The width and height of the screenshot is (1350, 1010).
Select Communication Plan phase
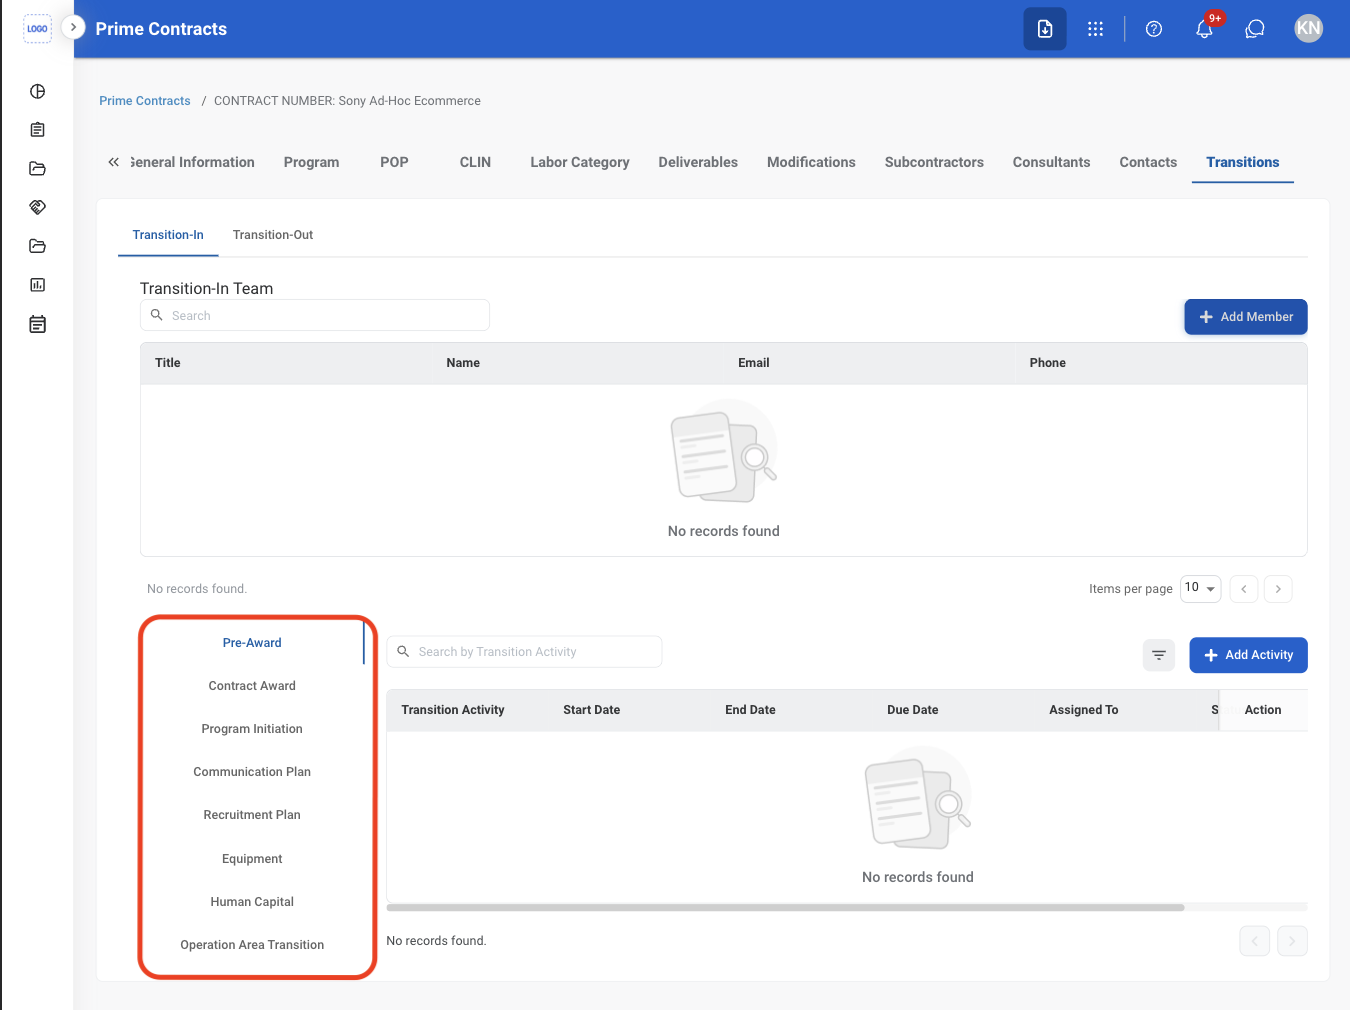(x=252, y=772)
